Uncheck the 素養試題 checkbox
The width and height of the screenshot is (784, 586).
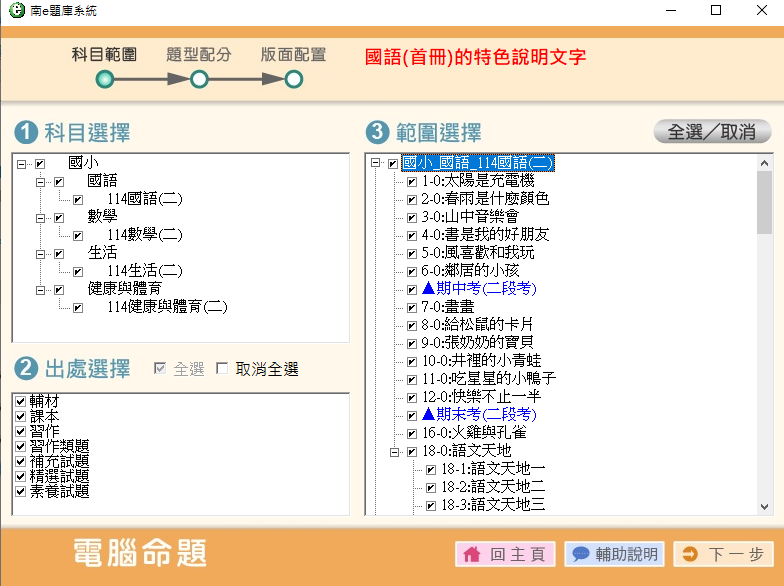tap(20, 491)
